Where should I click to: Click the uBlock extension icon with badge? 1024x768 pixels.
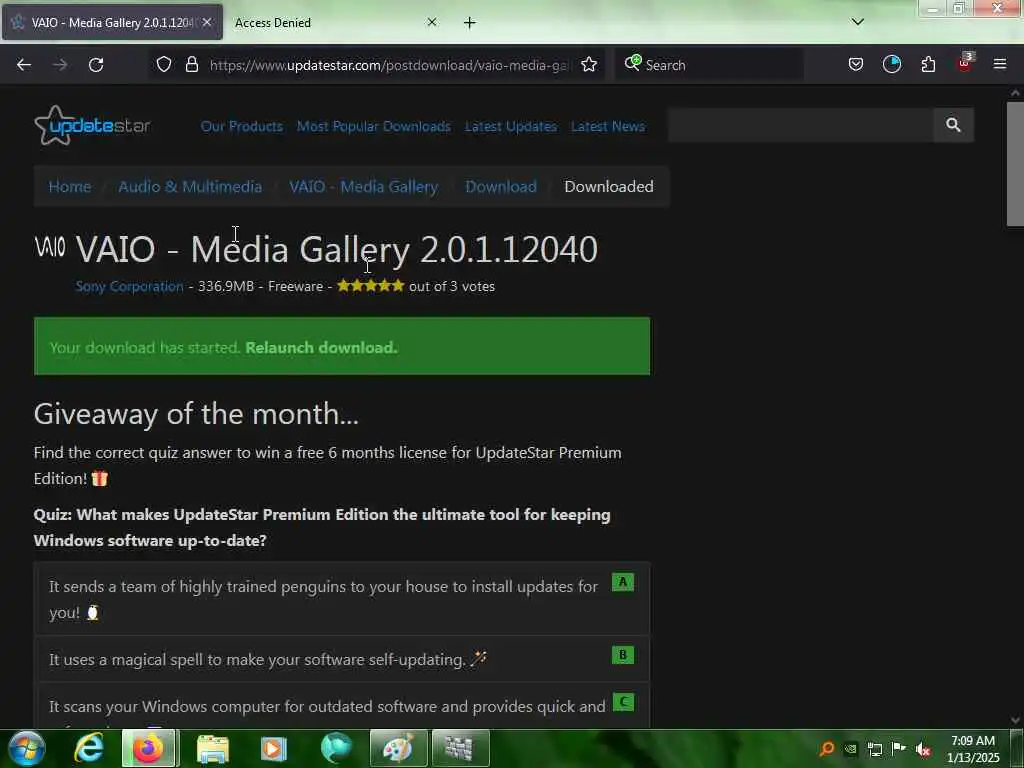coord(965,63)
